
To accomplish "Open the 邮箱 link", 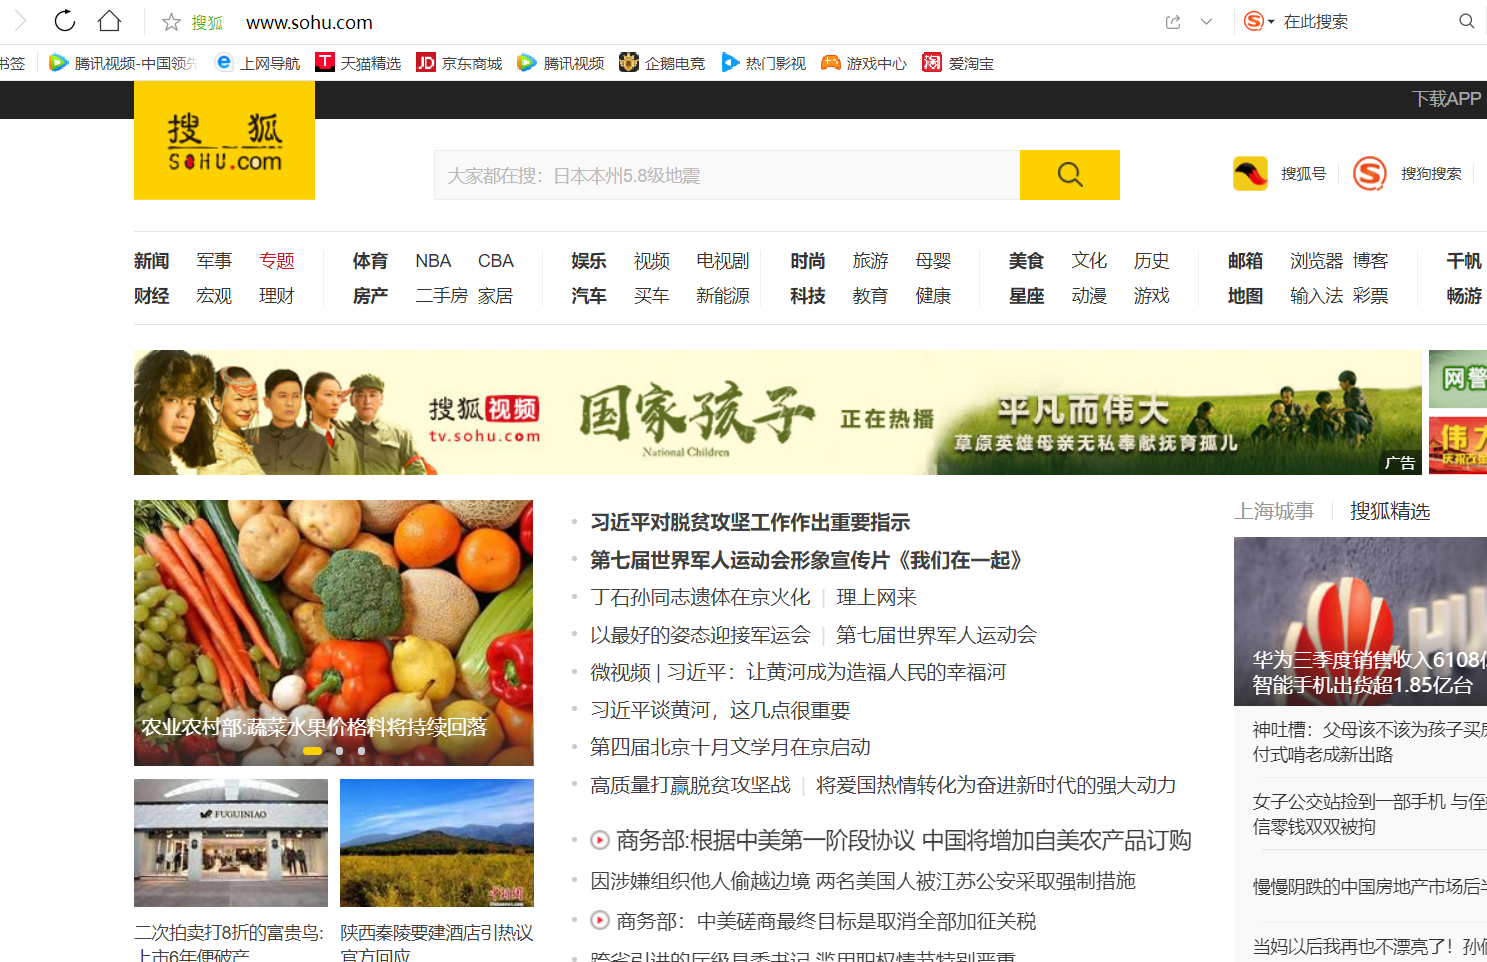I will pyautogui.click(x=1245, y=261).
